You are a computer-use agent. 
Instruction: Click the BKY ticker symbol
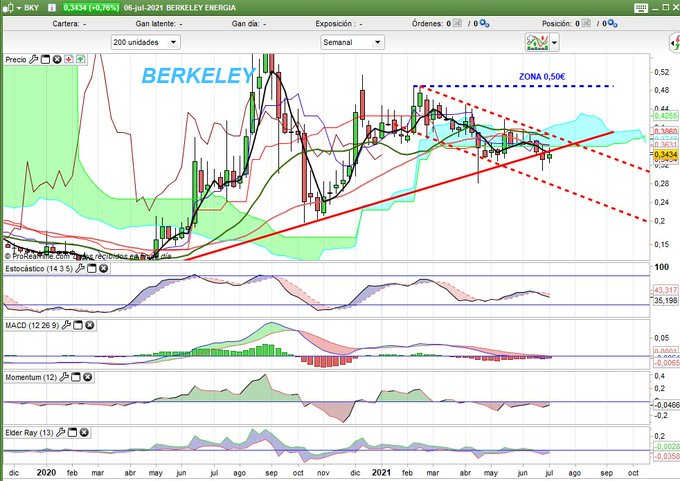click(31, 8)
